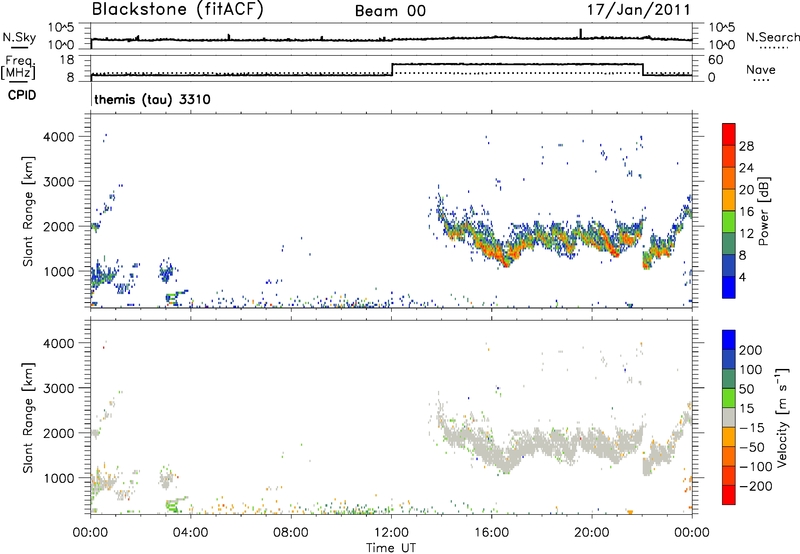Click the Slant Range label of power panel

[x=28, y=211]
